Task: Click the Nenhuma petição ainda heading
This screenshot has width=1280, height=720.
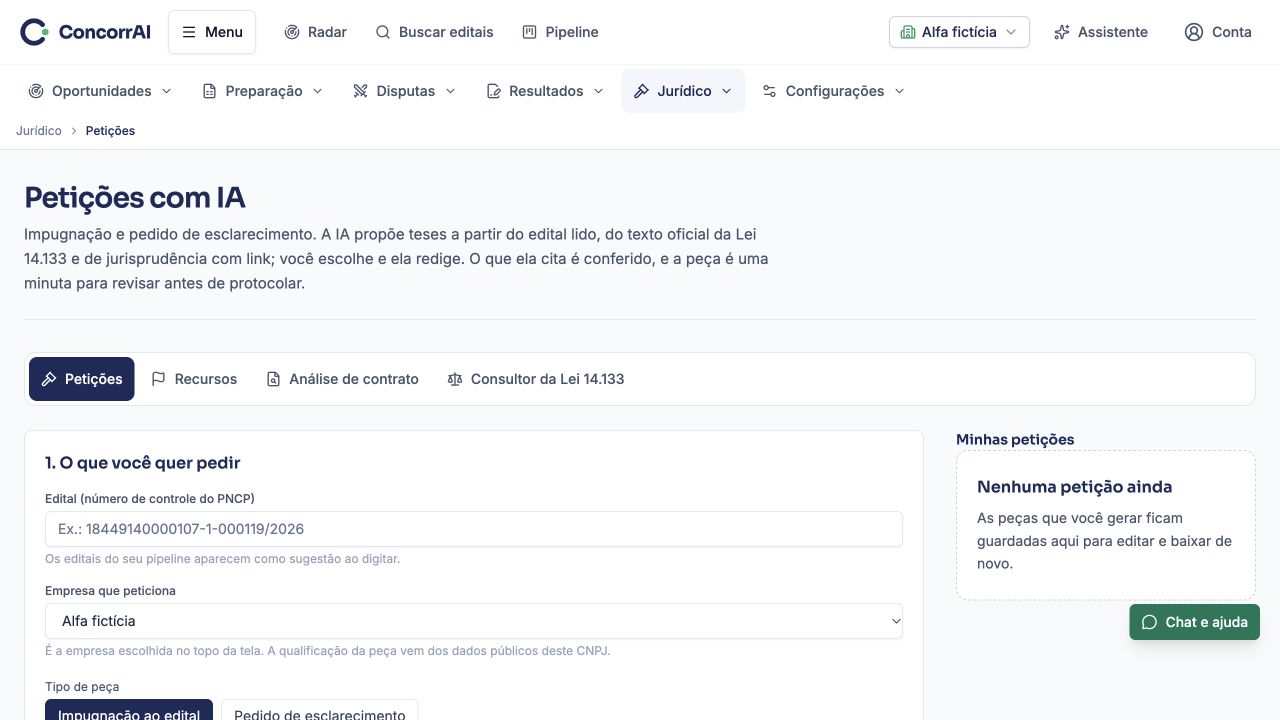Action: tap(1074, 487)
